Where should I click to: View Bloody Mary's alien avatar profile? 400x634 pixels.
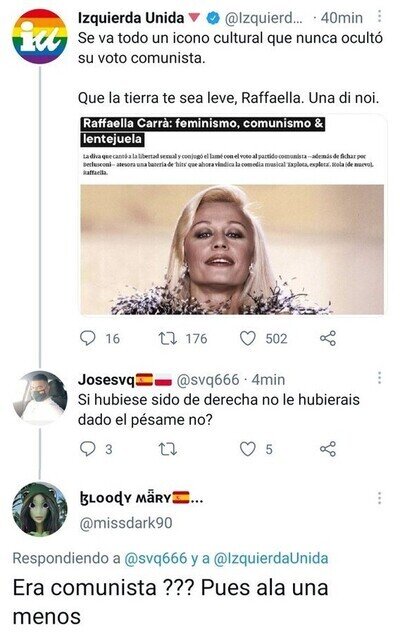click(39, 509)
